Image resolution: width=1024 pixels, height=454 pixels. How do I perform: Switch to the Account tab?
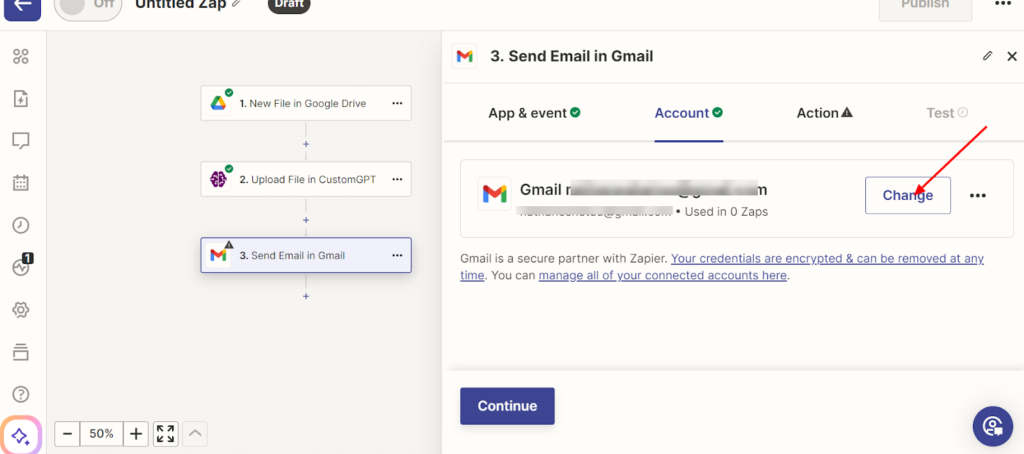click(x=688, y=113)
